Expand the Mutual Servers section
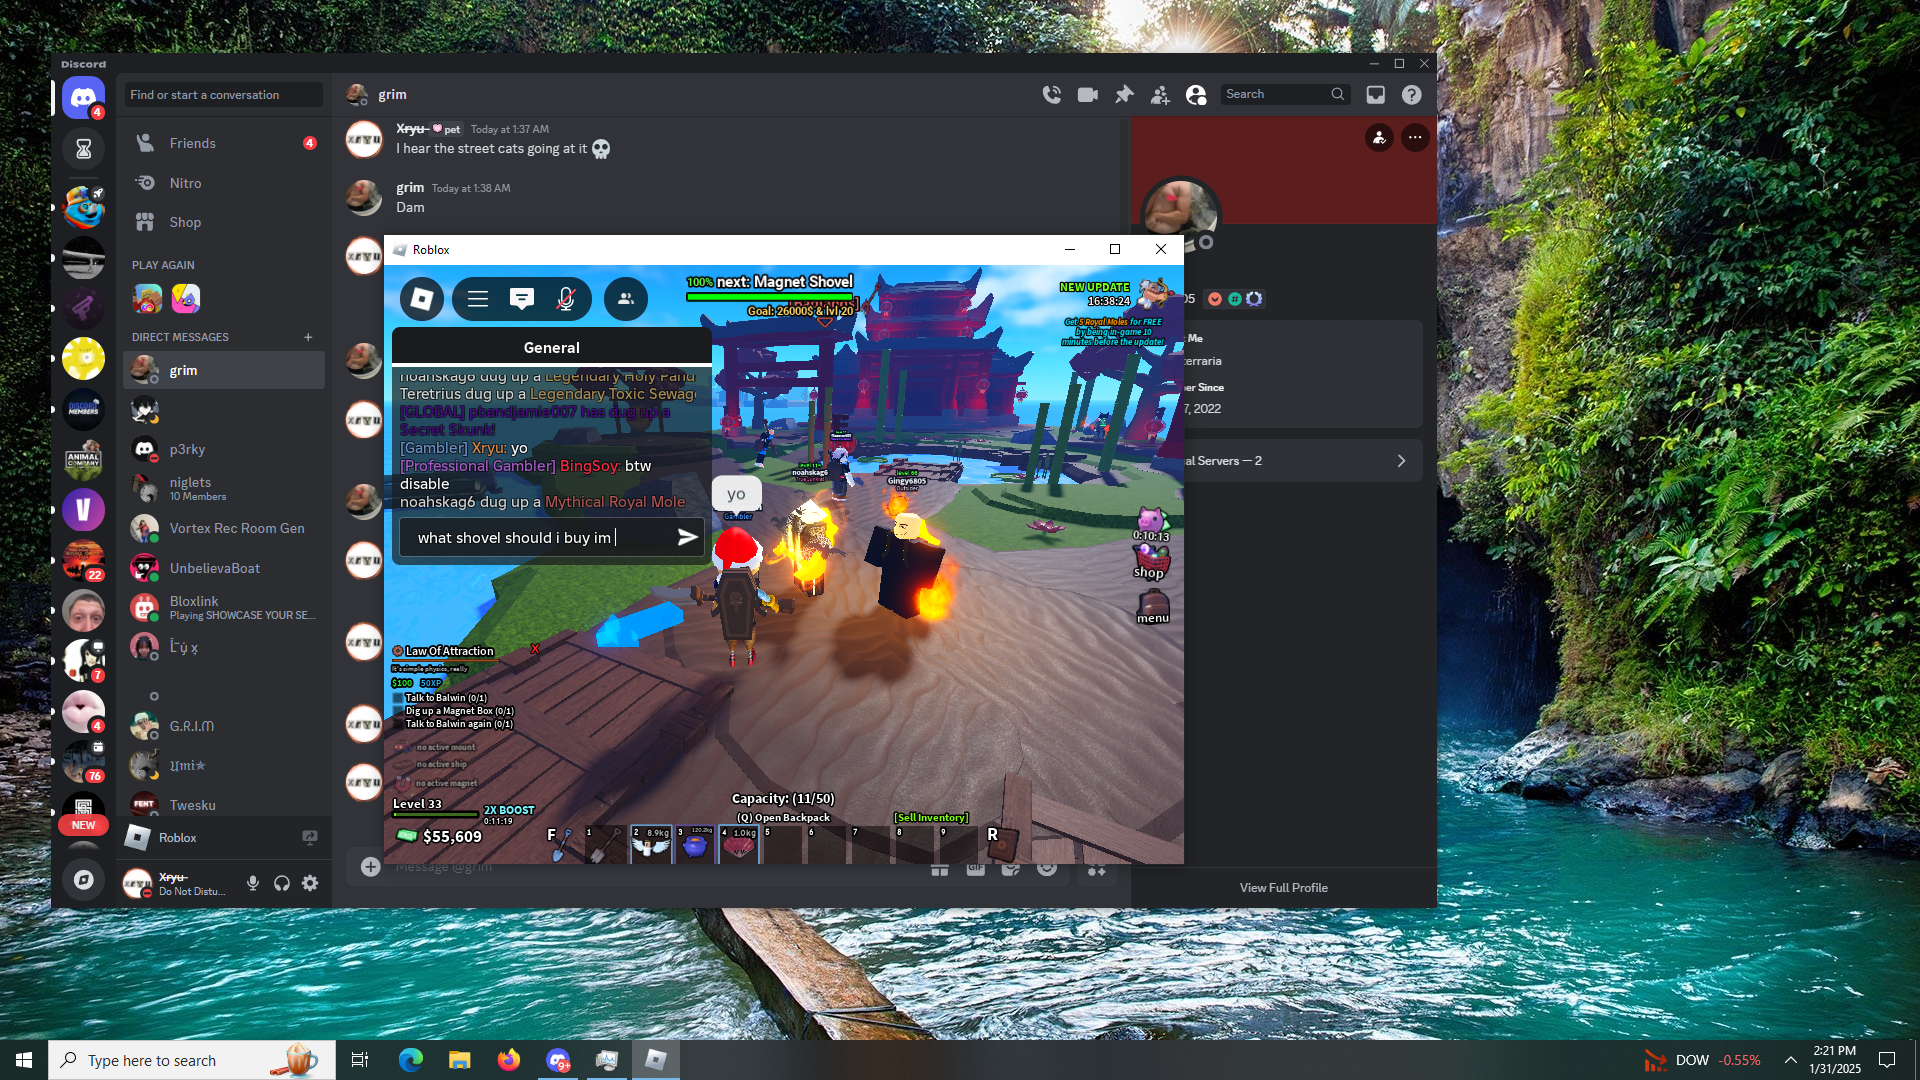The image size is (1920, 1080). pos(1300,461)
